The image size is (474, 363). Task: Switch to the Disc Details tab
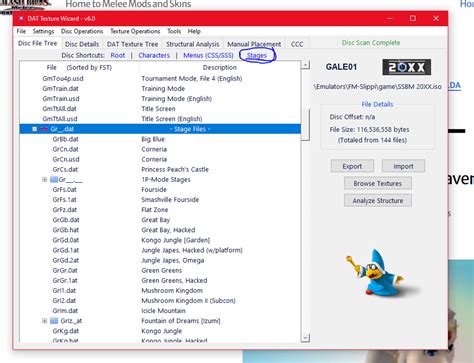[x=82, y=44]
